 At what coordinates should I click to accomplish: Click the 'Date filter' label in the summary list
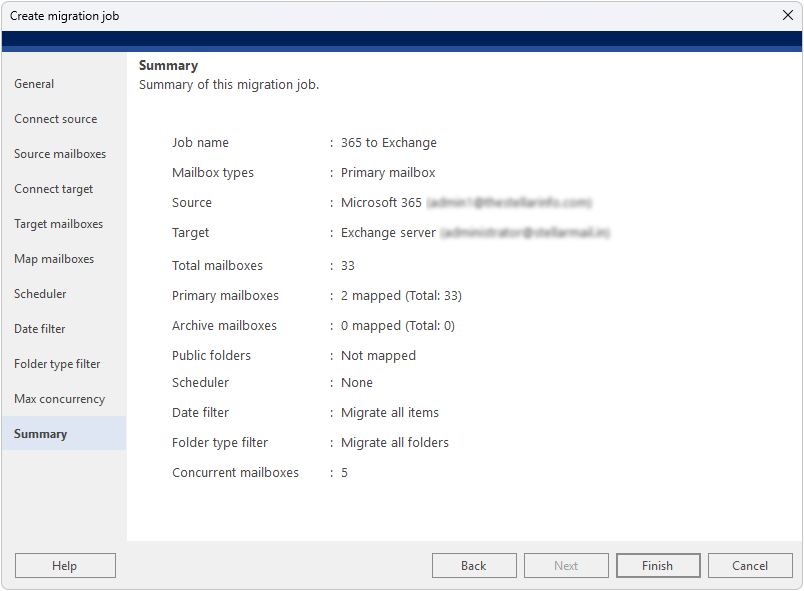(x=200, y=413)
